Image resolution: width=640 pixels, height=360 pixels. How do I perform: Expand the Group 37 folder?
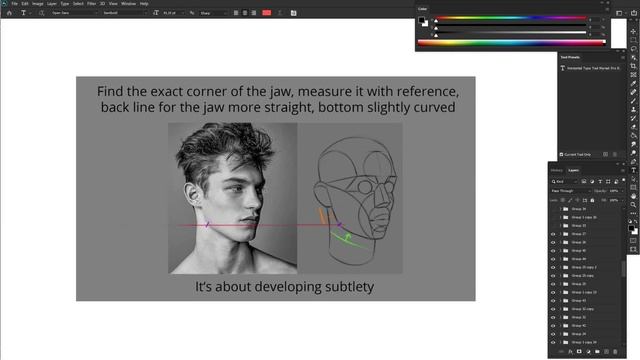pos(560,234)
